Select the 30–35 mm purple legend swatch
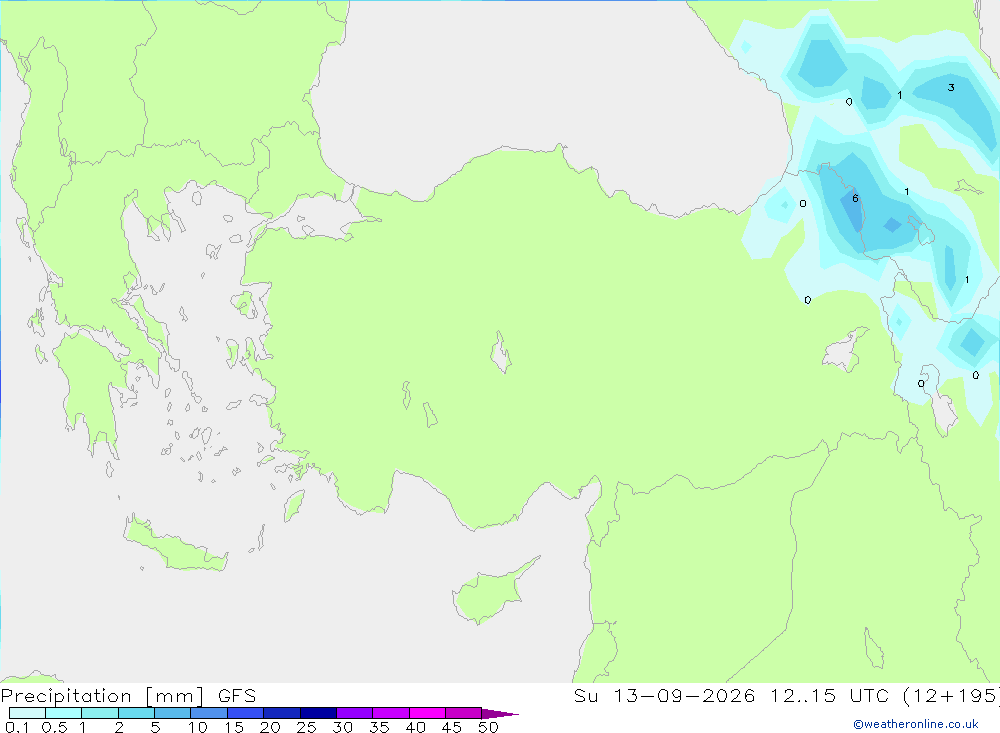The image size is (1000, 733). point(354,713)
